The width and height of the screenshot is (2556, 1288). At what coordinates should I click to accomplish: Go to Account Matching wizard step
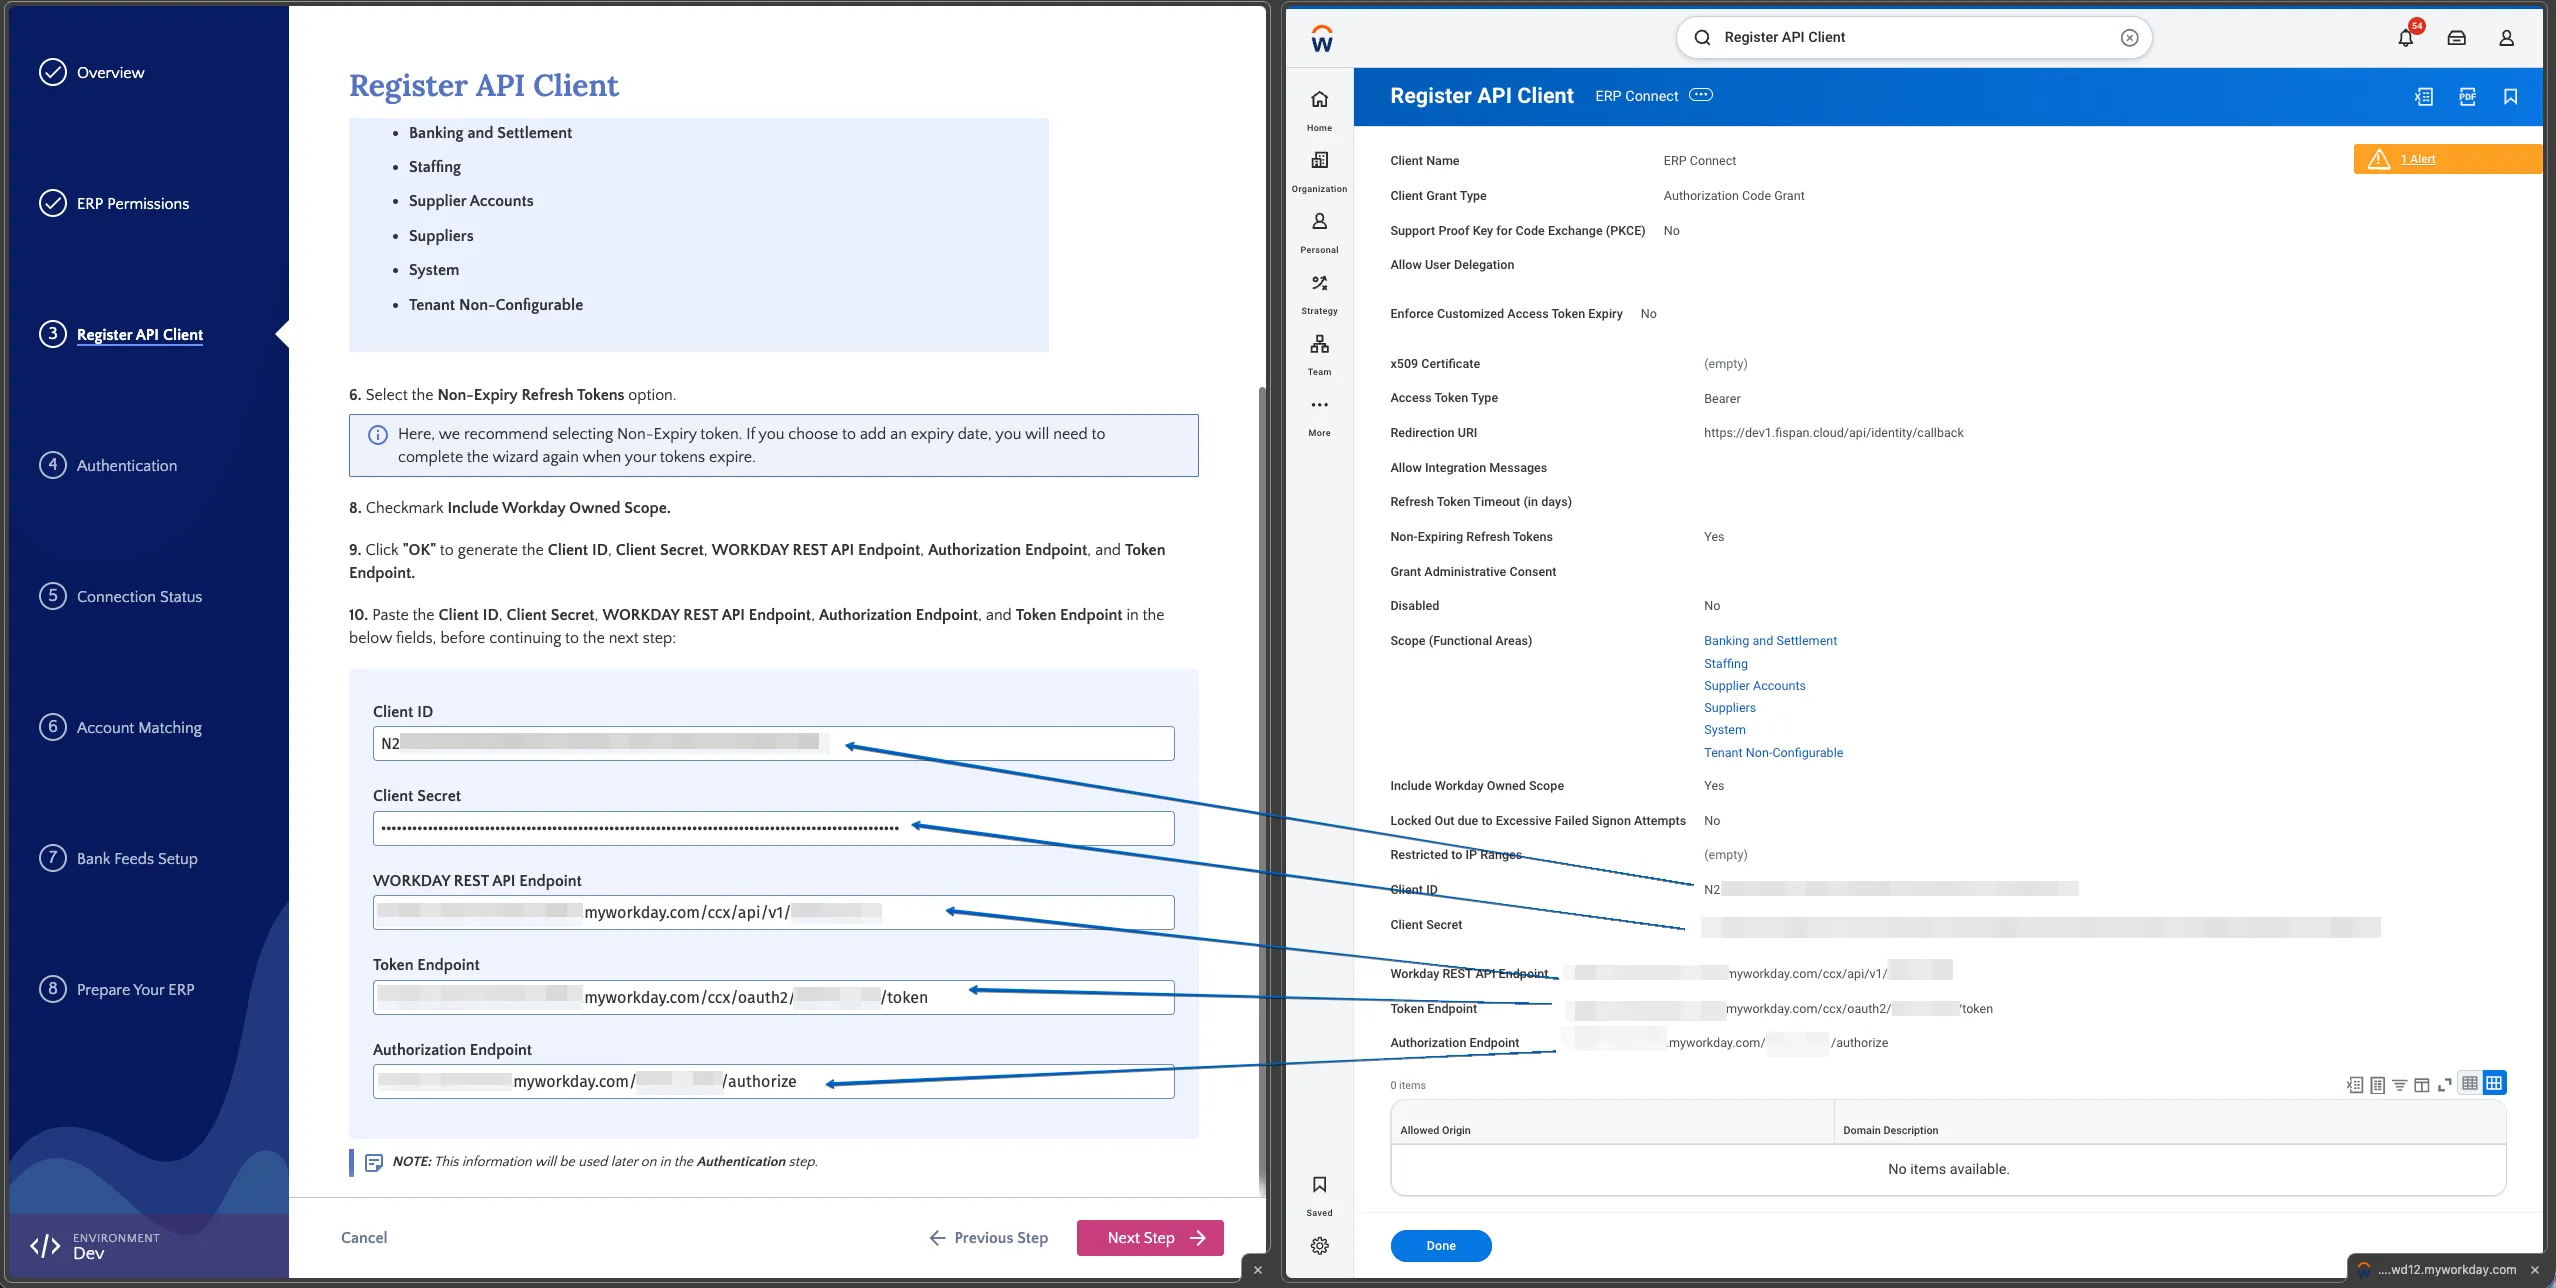click(120, 727)
